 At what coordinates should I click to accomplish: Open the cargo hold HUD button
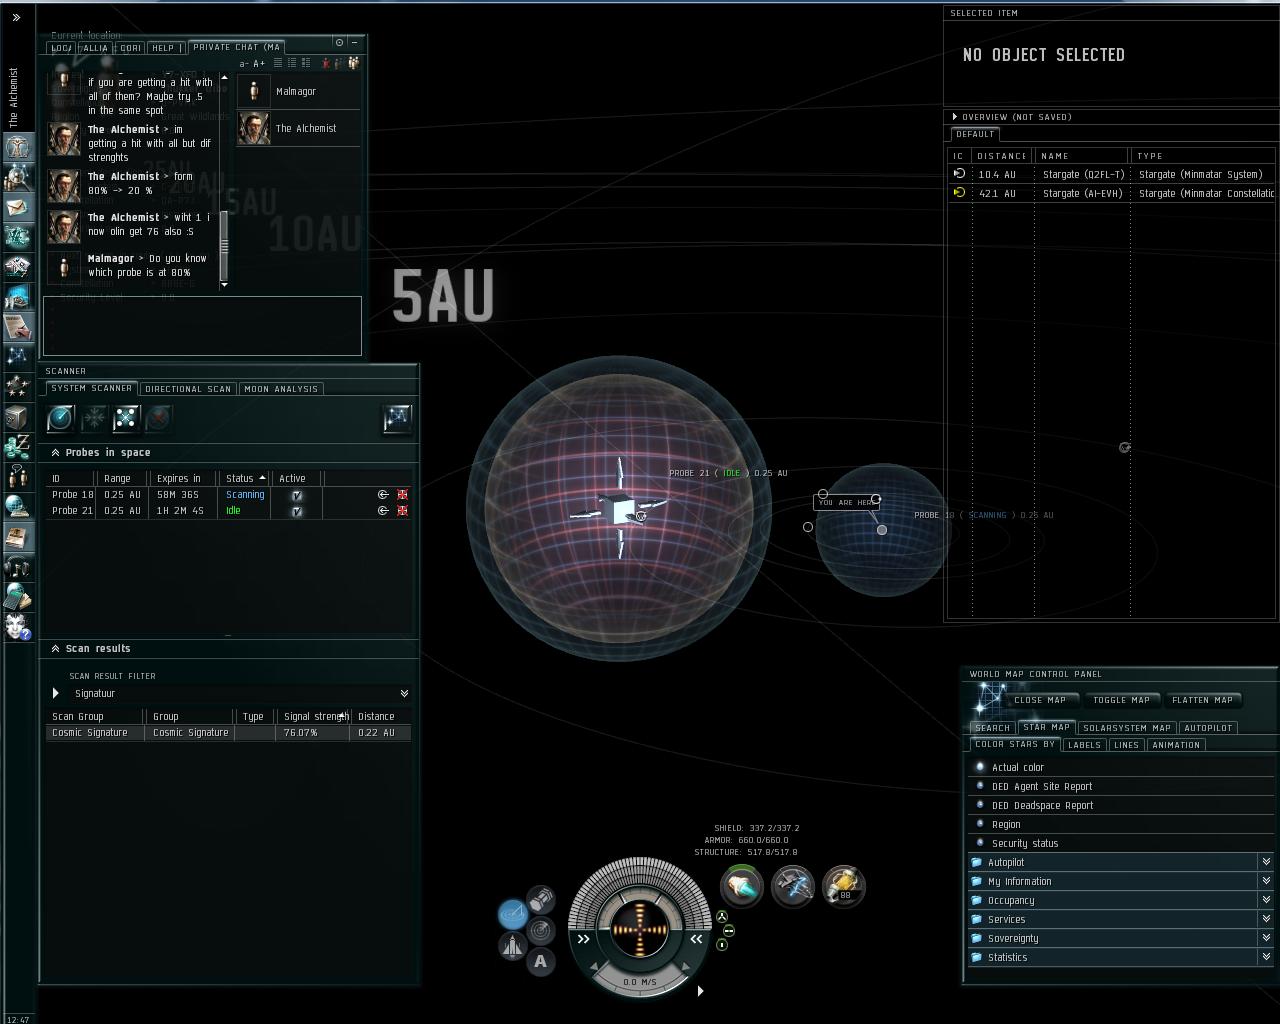(x=541, y=898)
